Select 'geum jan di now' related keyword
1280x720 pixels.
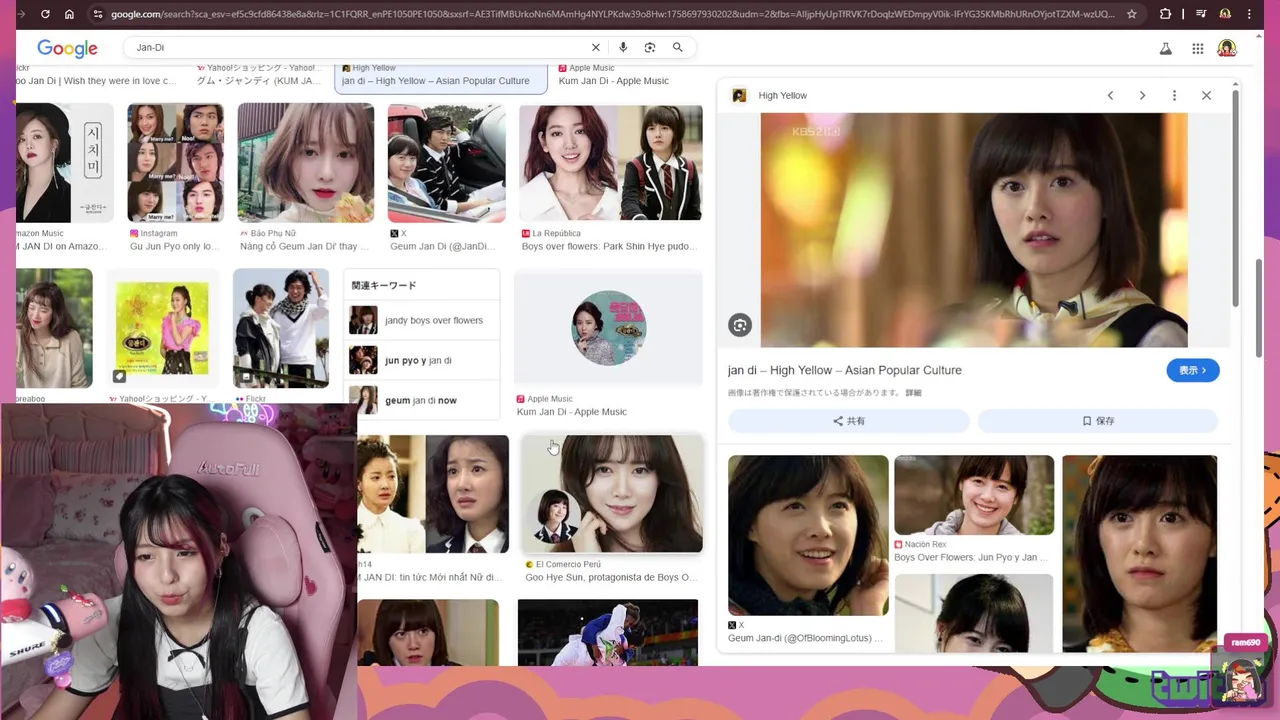pos(421,400)
